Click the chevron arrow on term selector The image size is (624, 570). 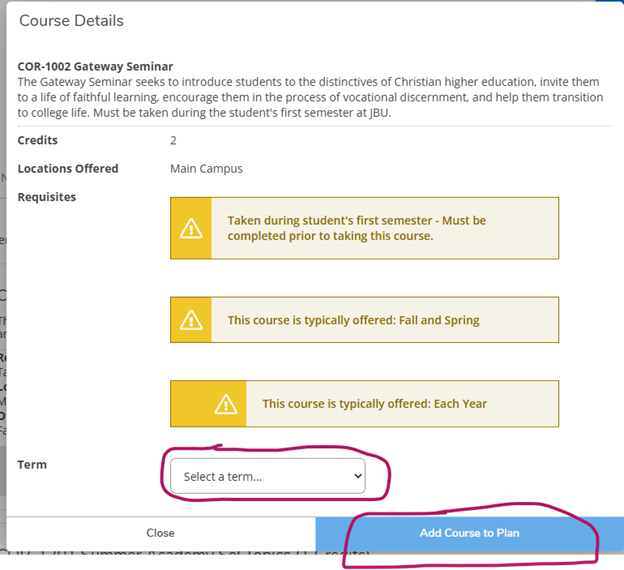coord(358,477)
